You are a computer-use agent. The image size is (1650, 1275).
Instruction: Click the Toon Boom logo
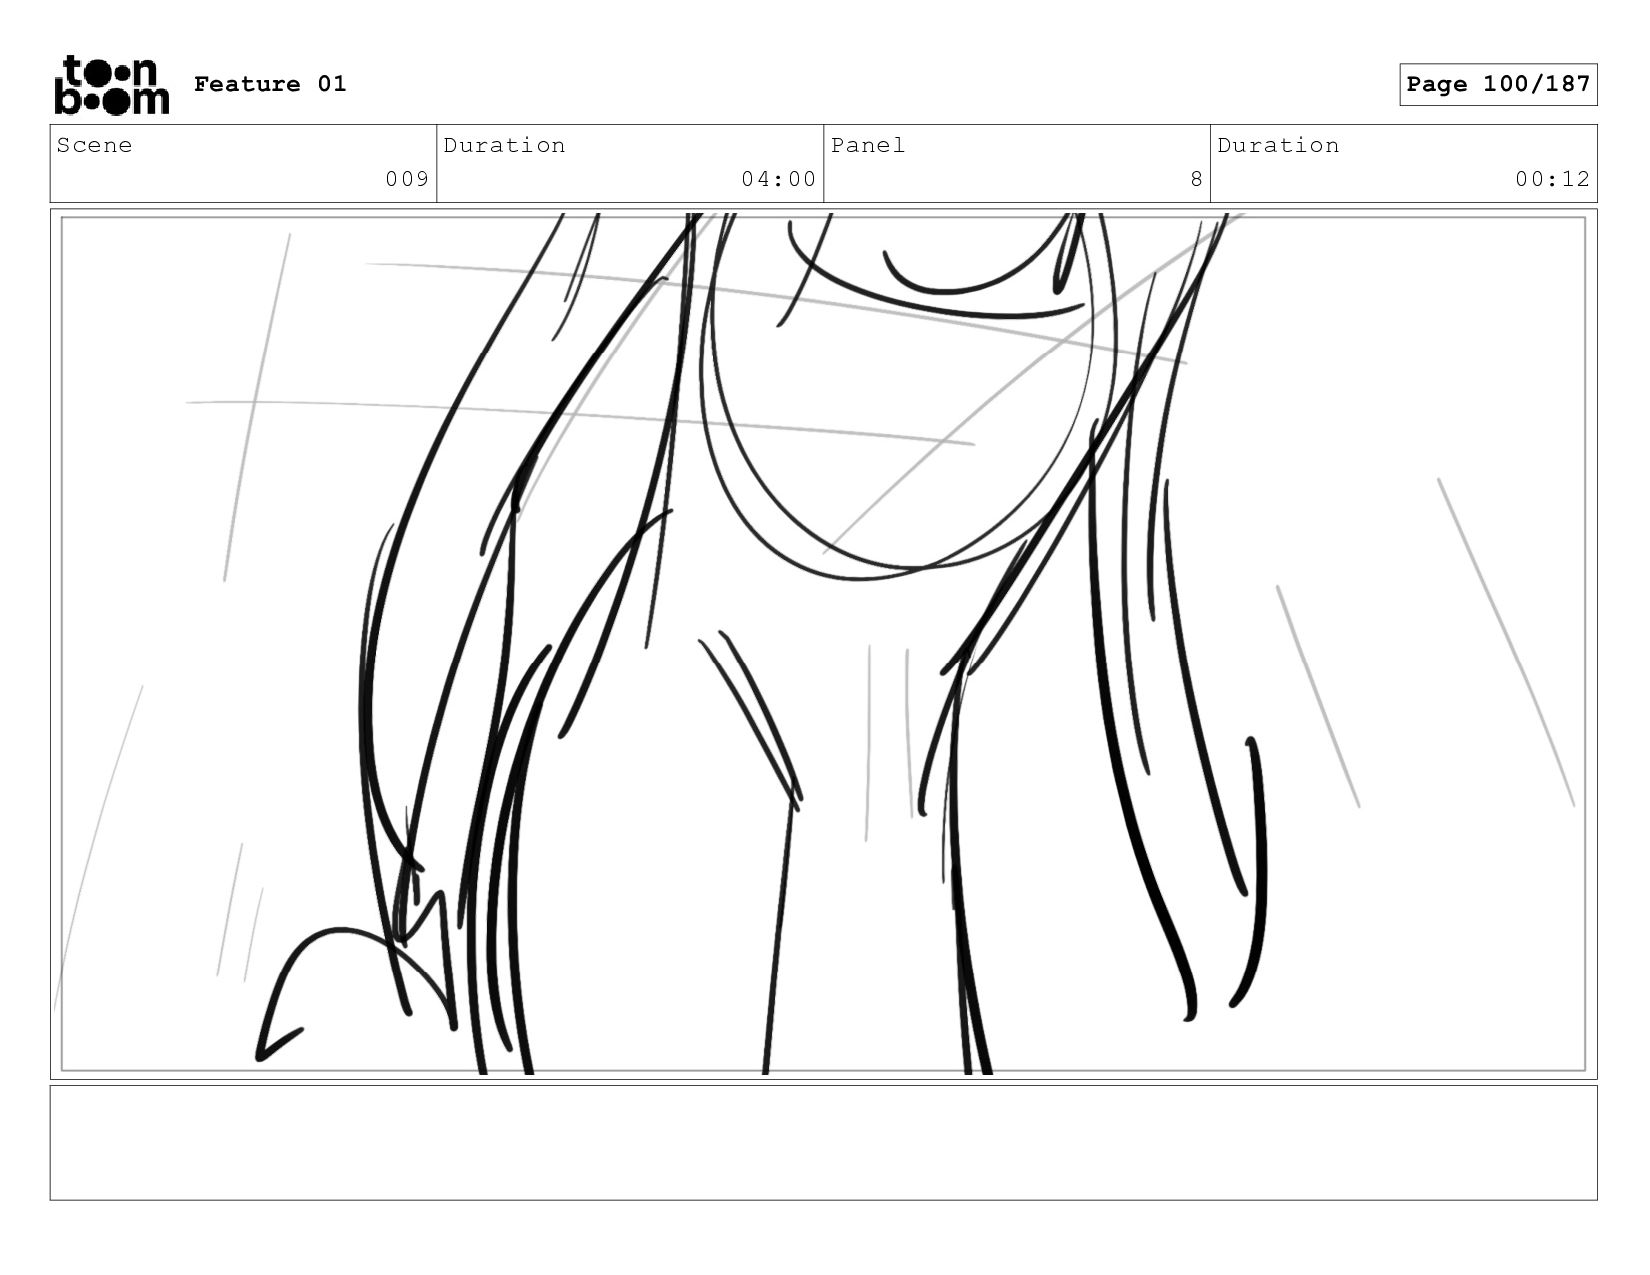(111, 85)
